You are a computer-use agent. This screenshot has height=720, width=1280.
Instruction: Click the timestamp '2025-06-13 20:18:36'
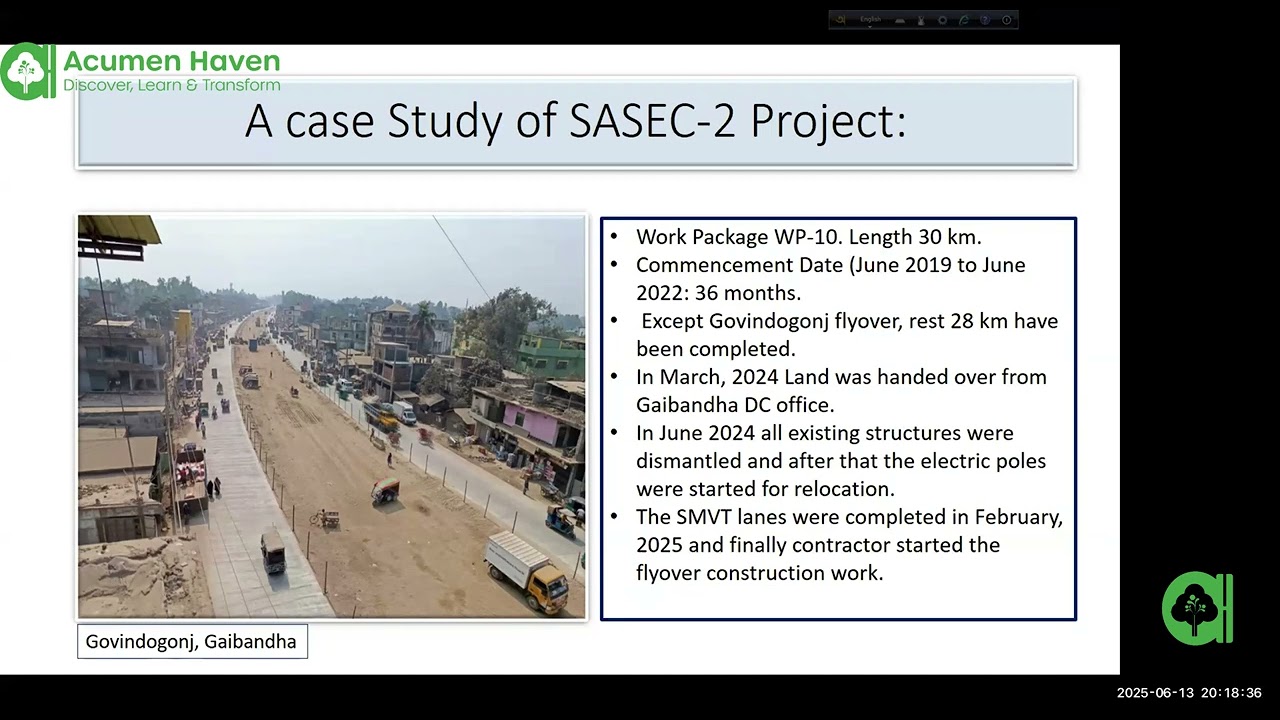tap(1189, 693)
